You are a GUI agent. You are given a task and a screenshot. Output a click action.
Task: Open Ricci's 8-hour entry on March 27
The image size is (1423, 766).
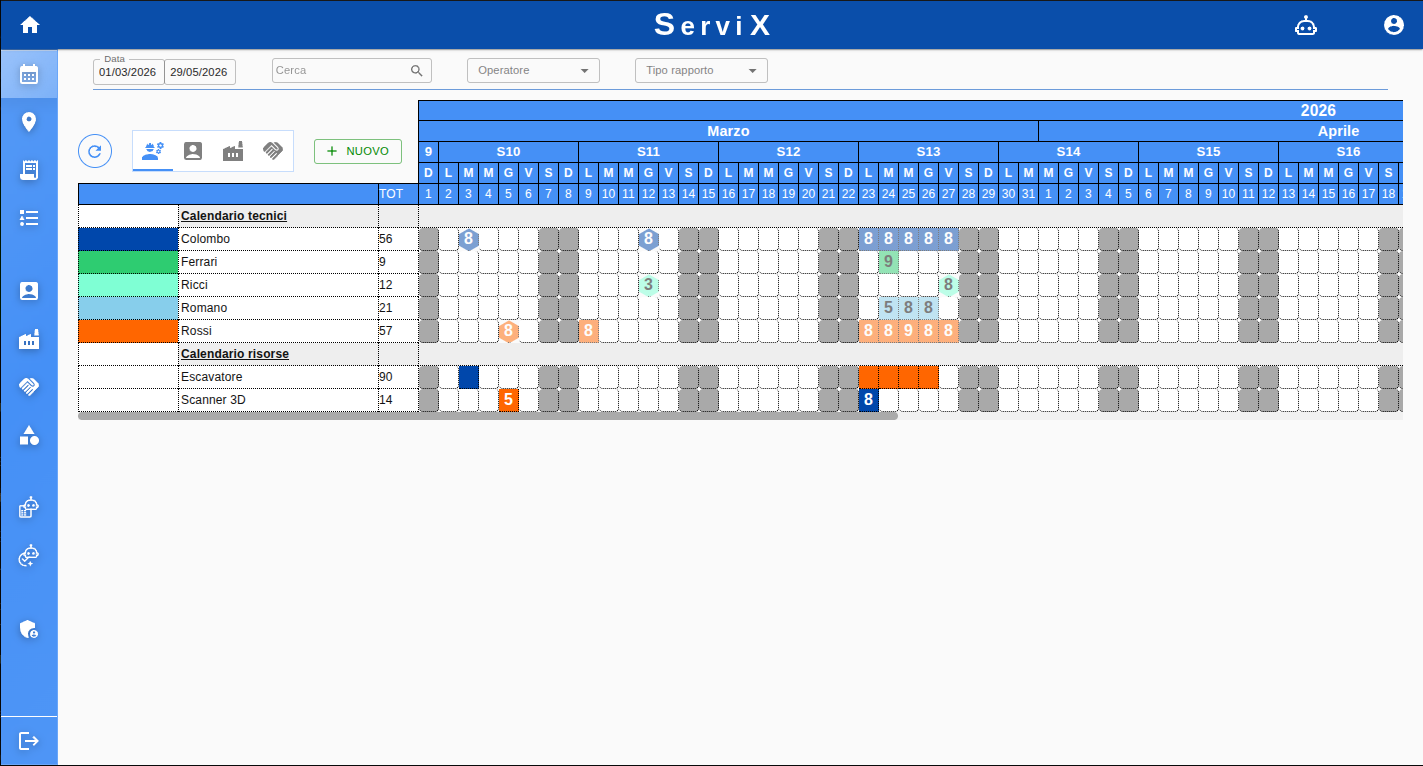pyautogui.click(x=948, y=285)
